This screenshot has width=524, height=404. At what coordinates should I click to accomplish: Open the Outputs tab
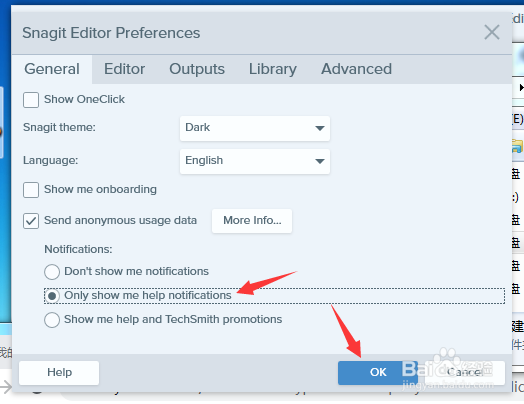197,69
